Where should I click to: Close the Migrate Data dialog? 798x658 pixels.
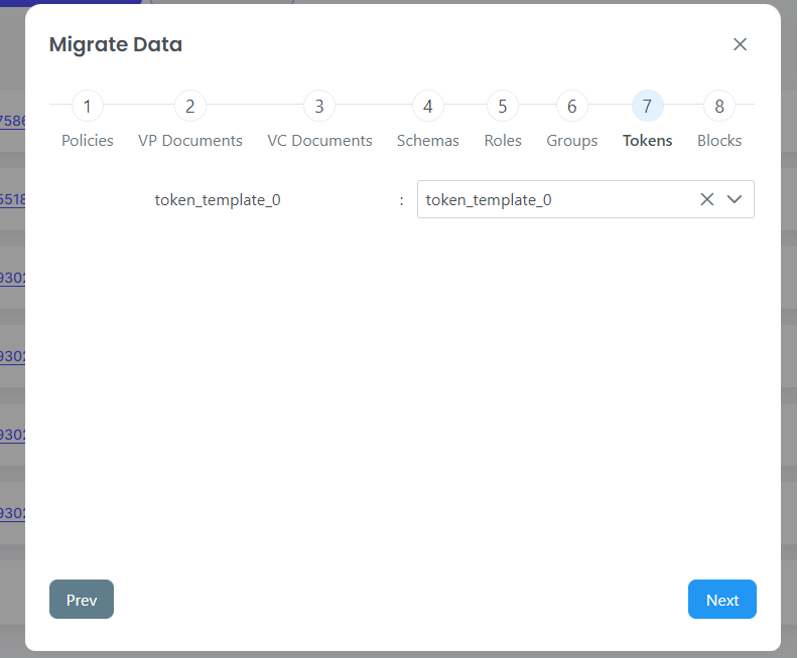point(740,44)
